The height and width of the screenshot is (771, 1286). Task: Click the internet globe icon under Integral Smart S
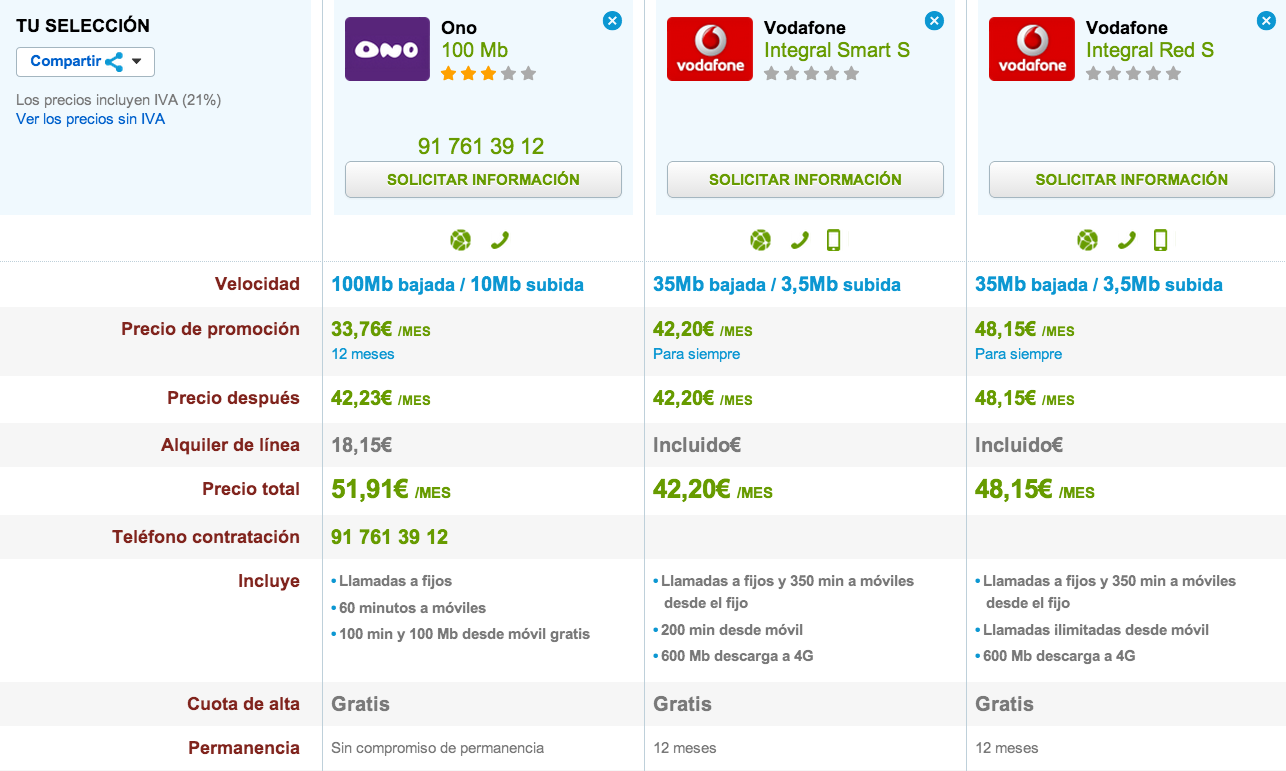click(761, 240)
